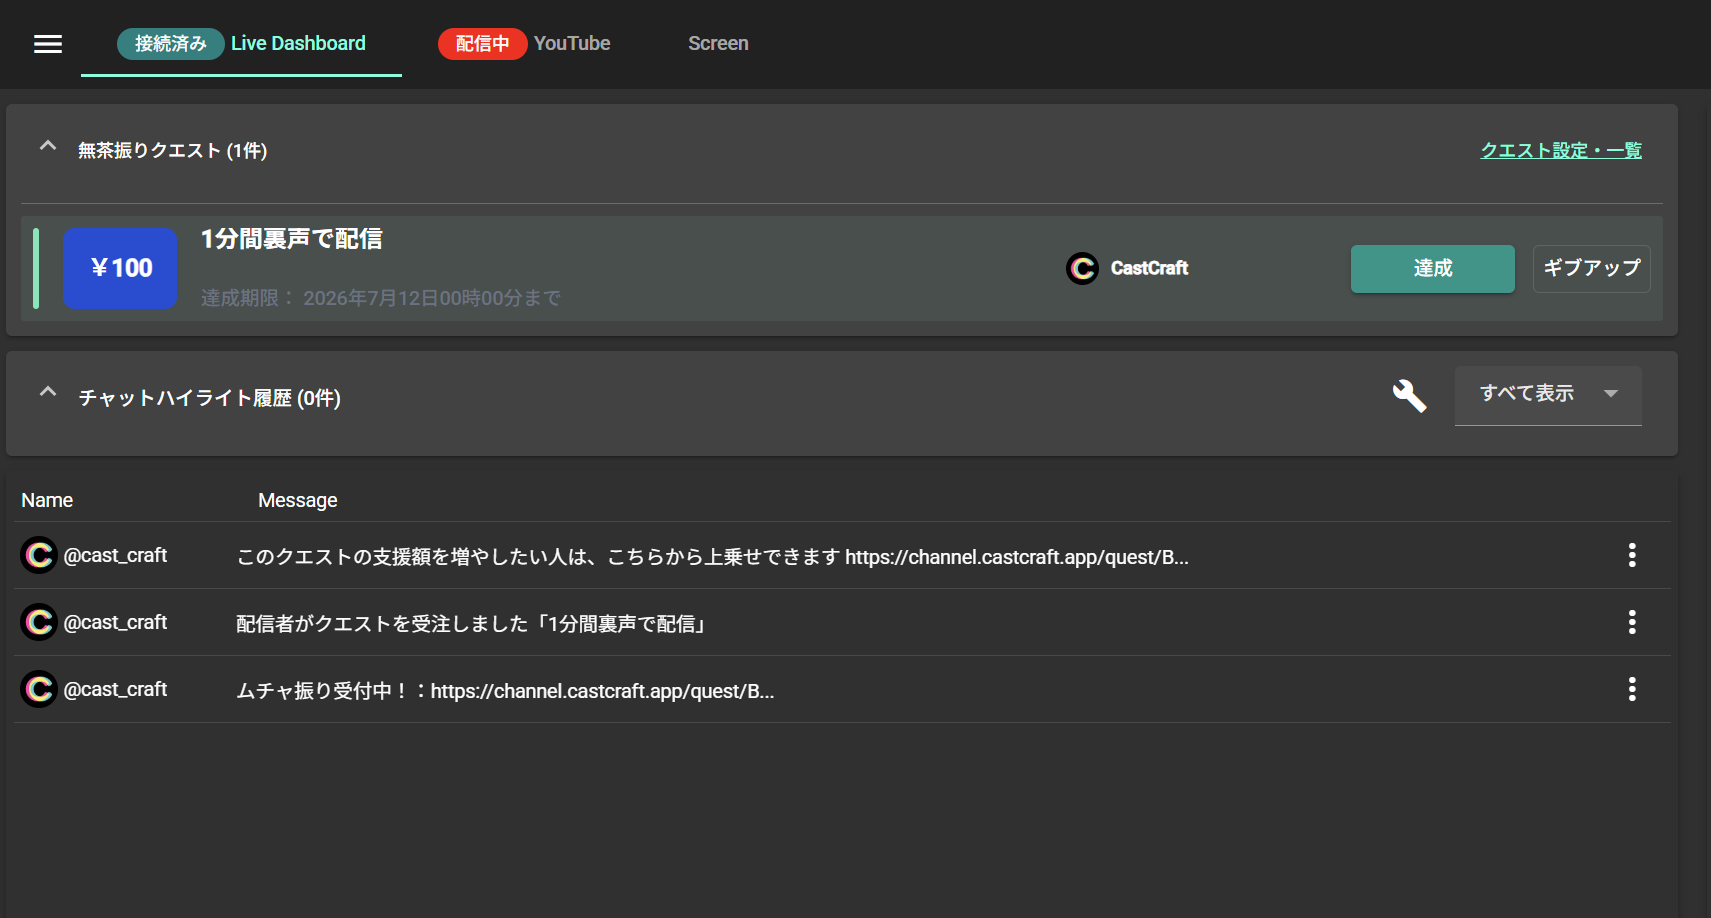
Task: Collapse the 無茶振りクエスト section
Action: (x=47, y=146)
